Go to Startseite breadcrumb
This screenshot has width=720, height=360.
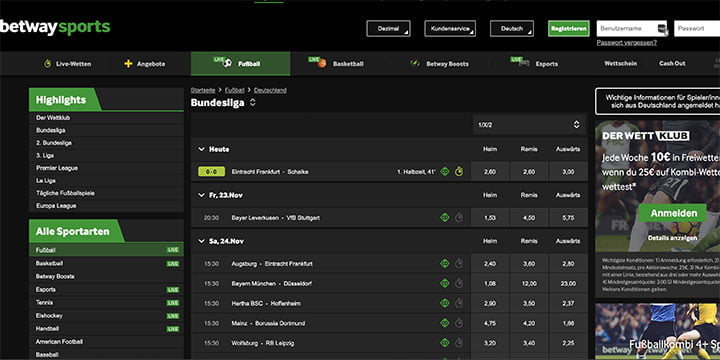click(x=203, y=90)
